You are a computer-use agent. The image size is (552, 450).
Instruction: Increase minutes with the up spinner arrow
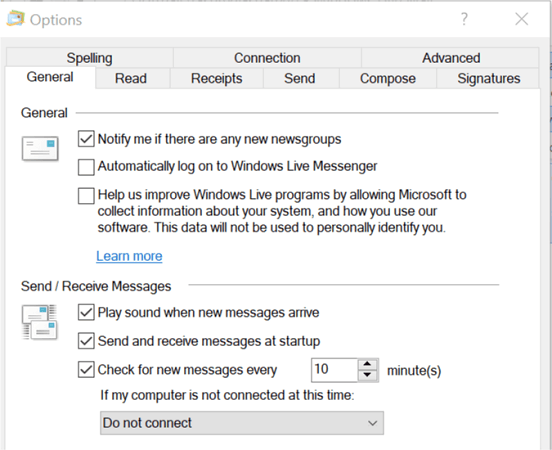pos(368,364)
